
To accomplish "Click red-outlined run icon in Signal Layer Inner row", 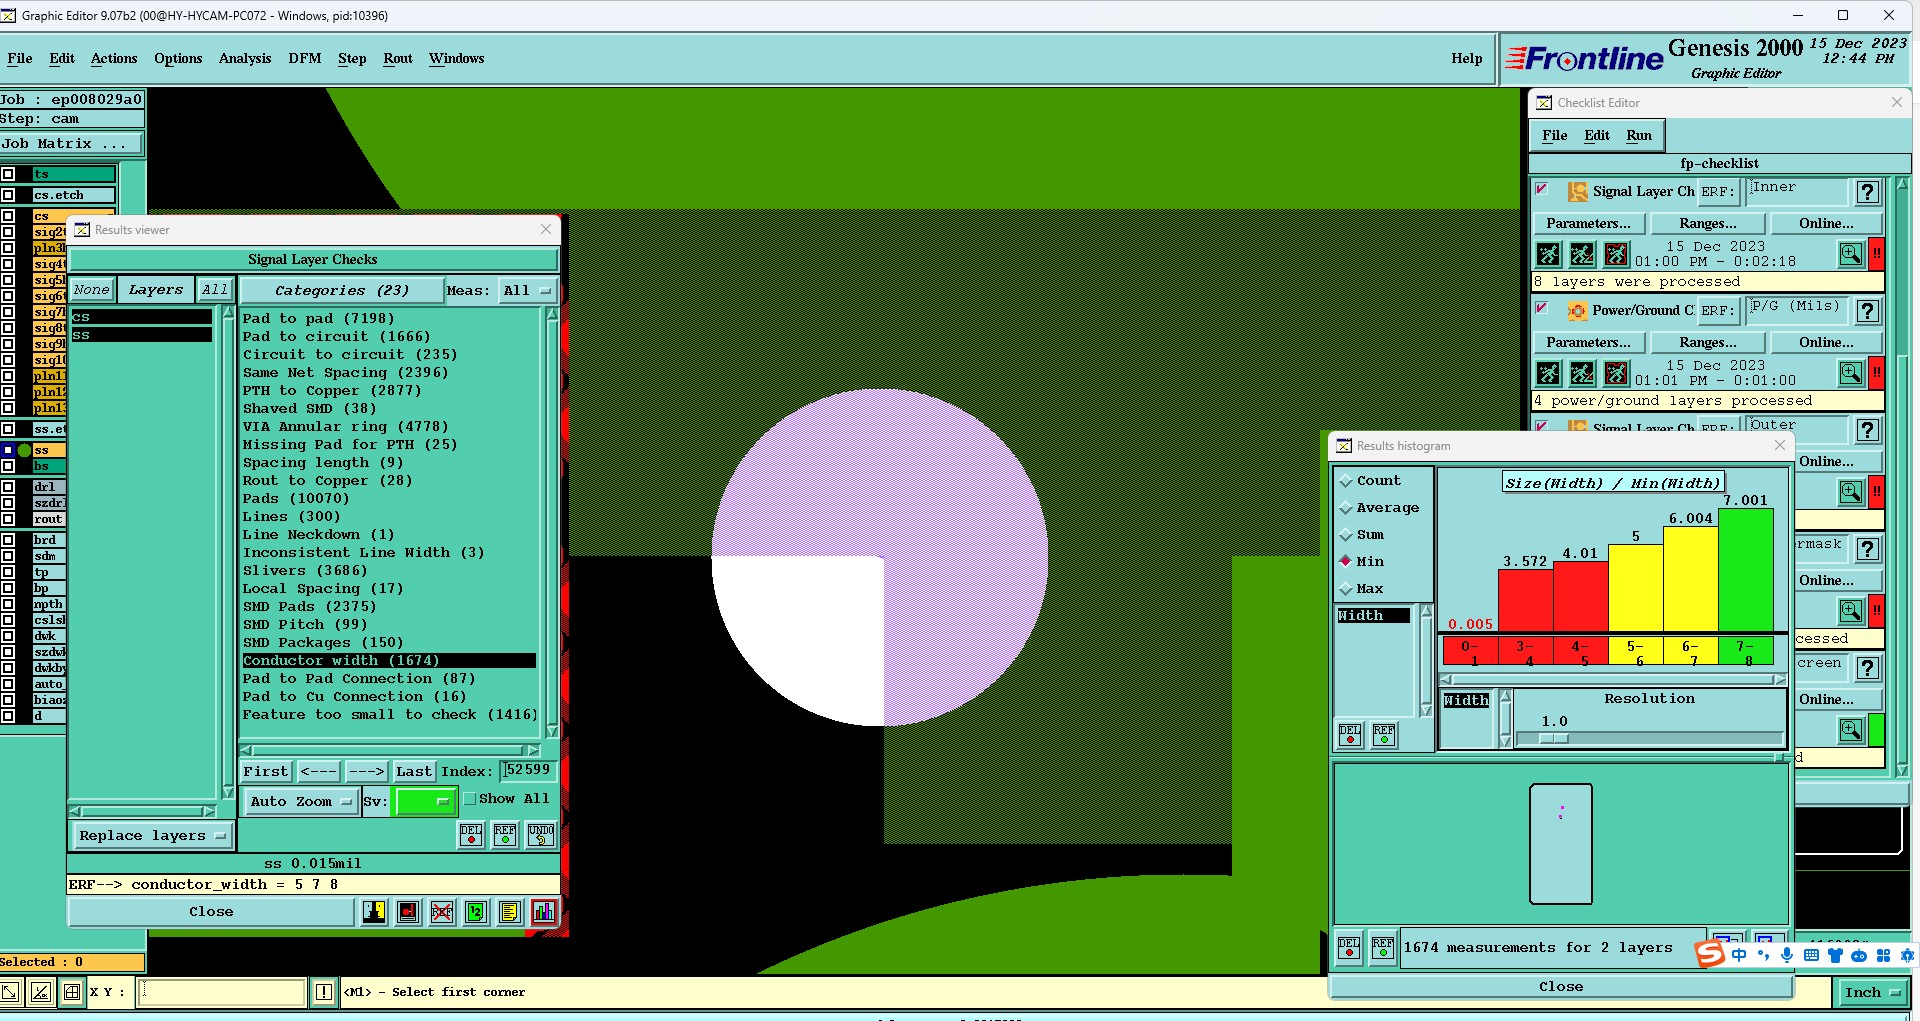I will pyautogui.click(x=1616, y=254).
